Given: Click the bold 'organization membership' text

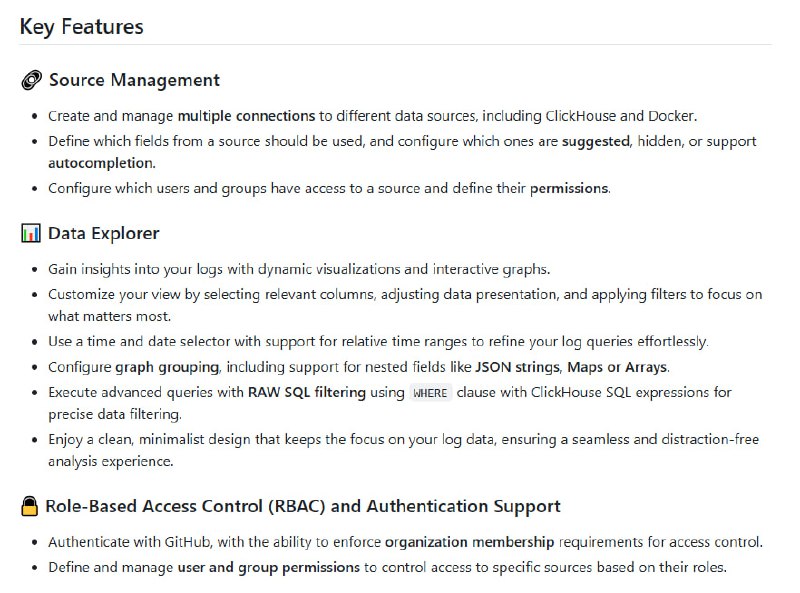Looking at the screenshot, I should [469, 542].
